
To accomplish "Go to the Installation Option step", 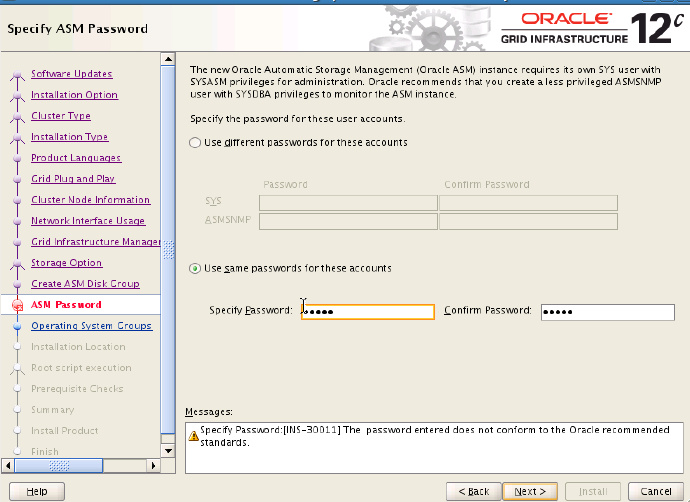I will pos(74,95).
